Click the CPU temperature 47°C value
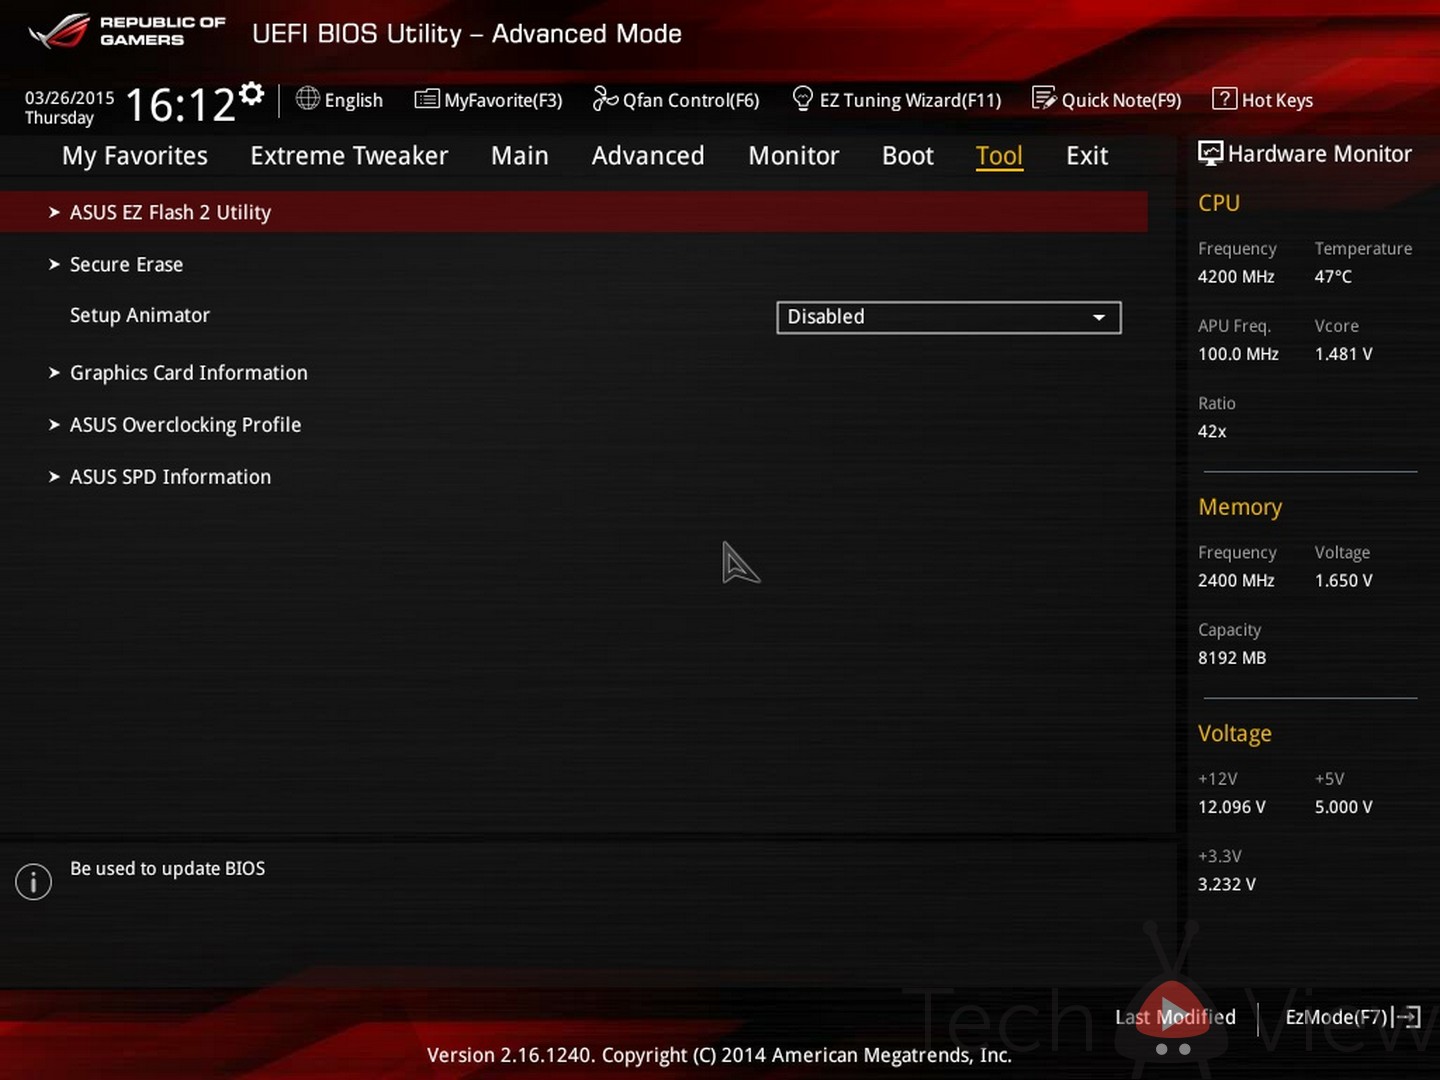 [1333, 277]
